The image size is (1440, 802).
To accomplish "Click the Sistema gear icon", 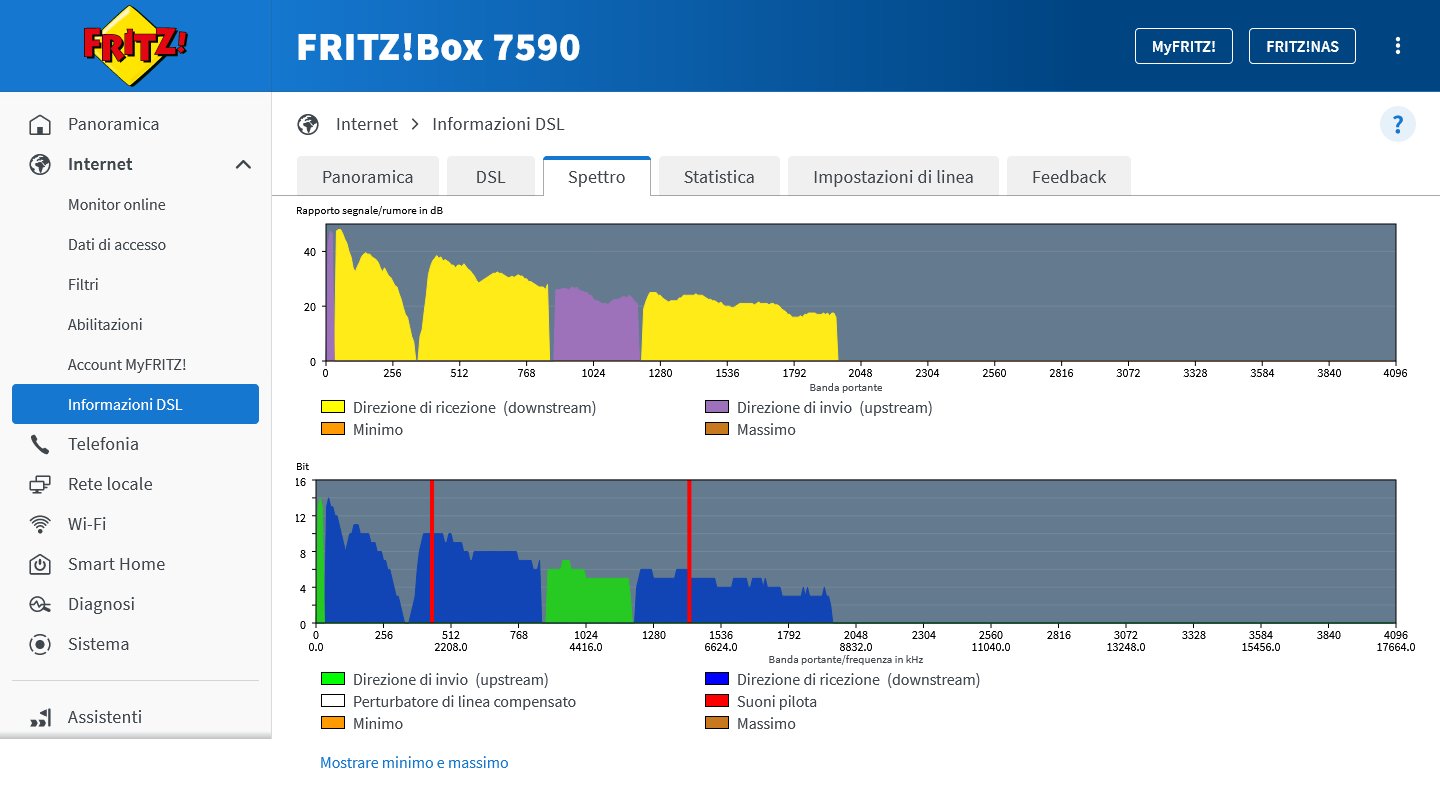I will 40,645.
